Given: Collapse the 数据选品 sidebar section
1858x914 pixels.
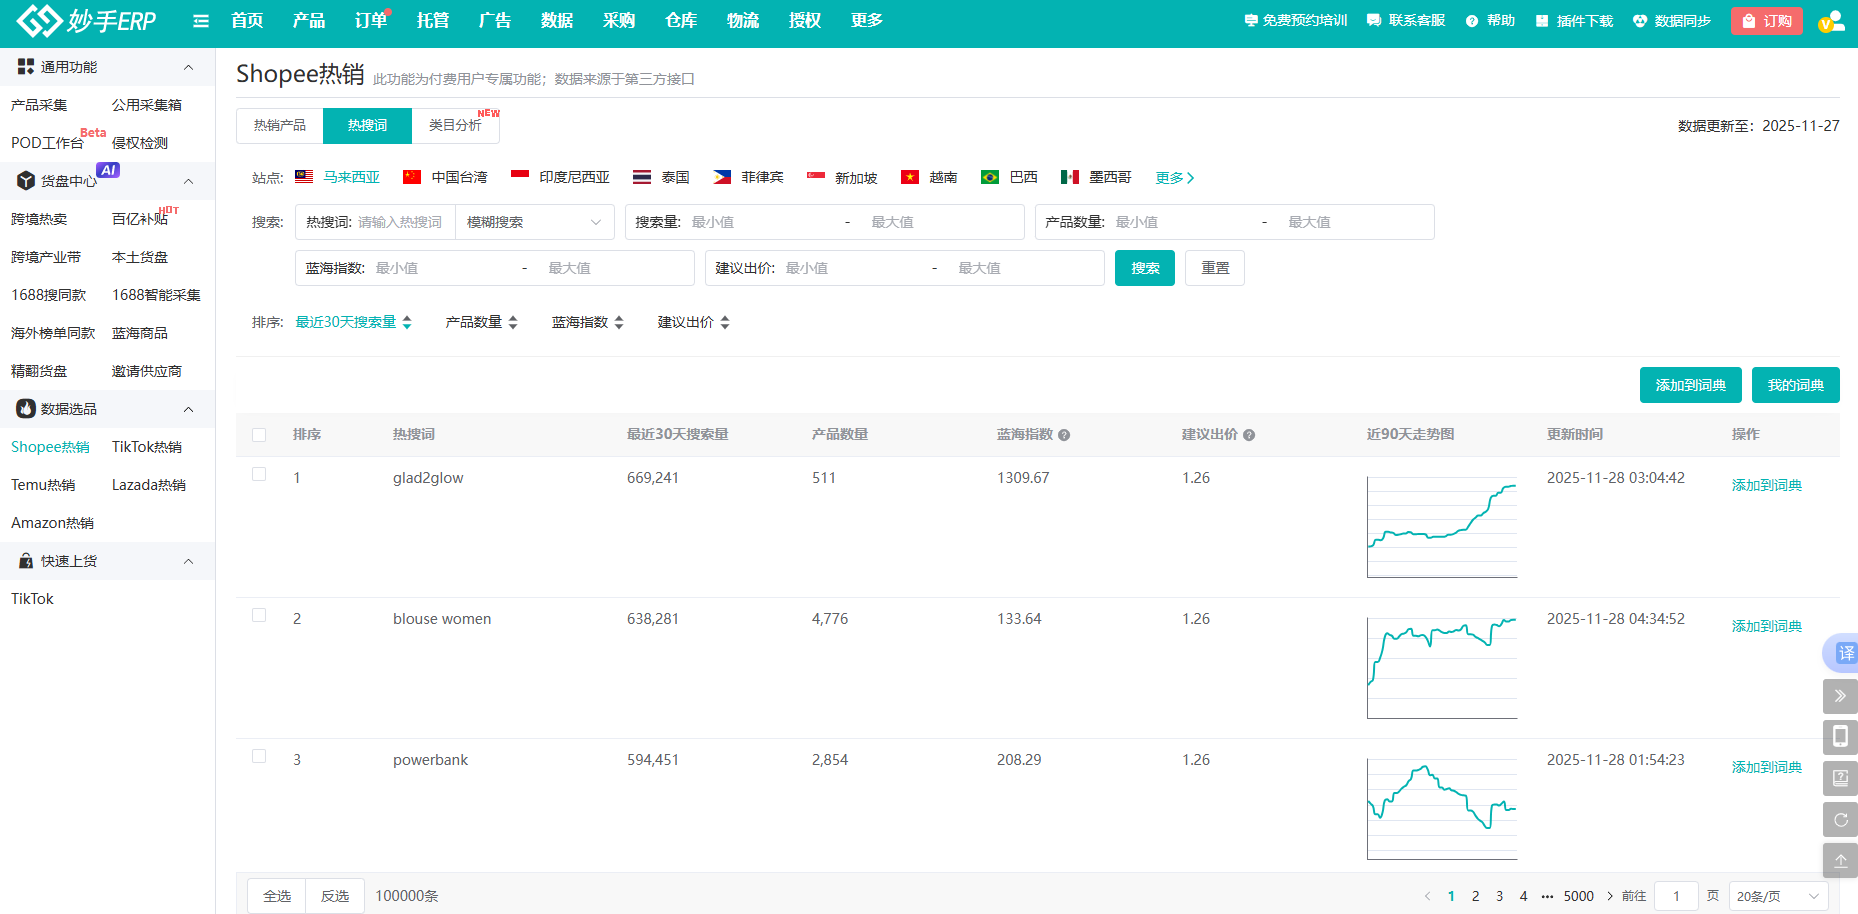Looking at the screenshot, I should tap(188, 409).
